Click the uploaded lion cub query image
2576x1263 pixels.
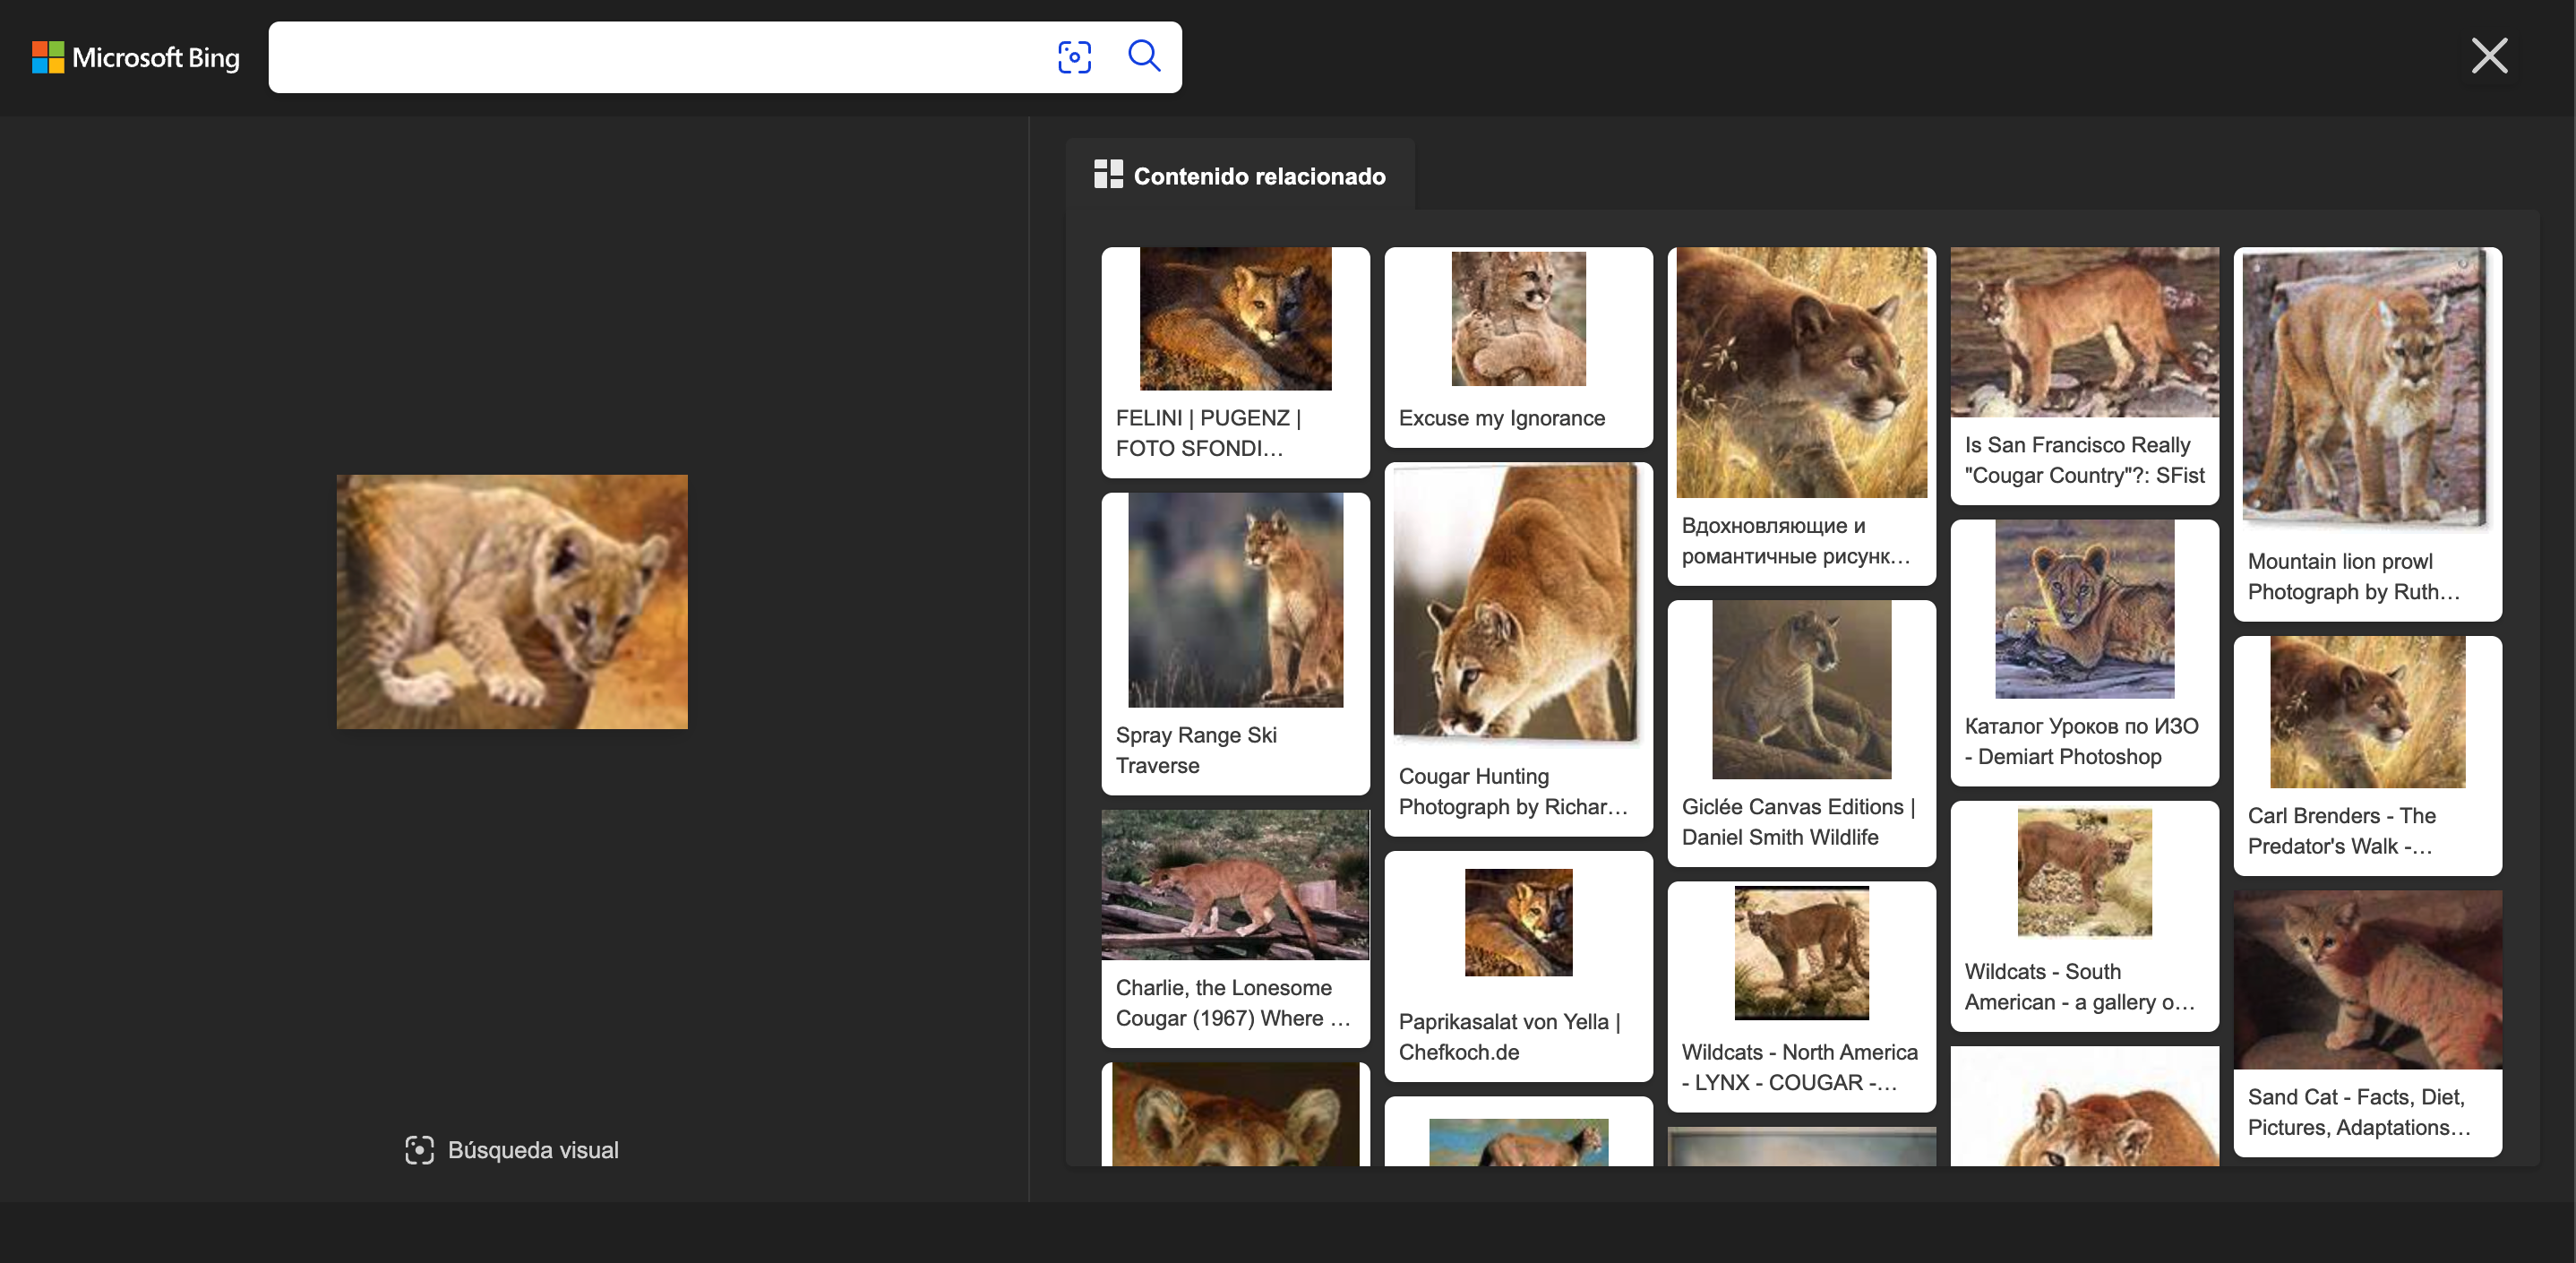pyautogui.click(x=512, y=601)
